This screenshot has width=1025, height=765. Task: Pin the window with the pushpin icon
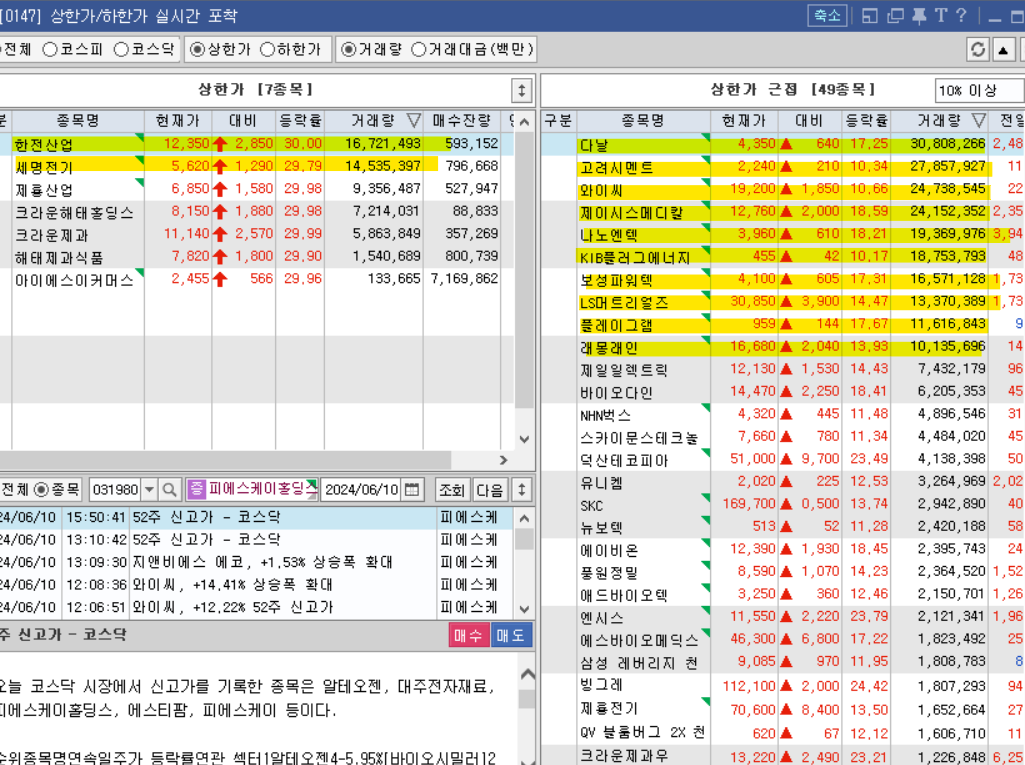click(x=919, y=16)
